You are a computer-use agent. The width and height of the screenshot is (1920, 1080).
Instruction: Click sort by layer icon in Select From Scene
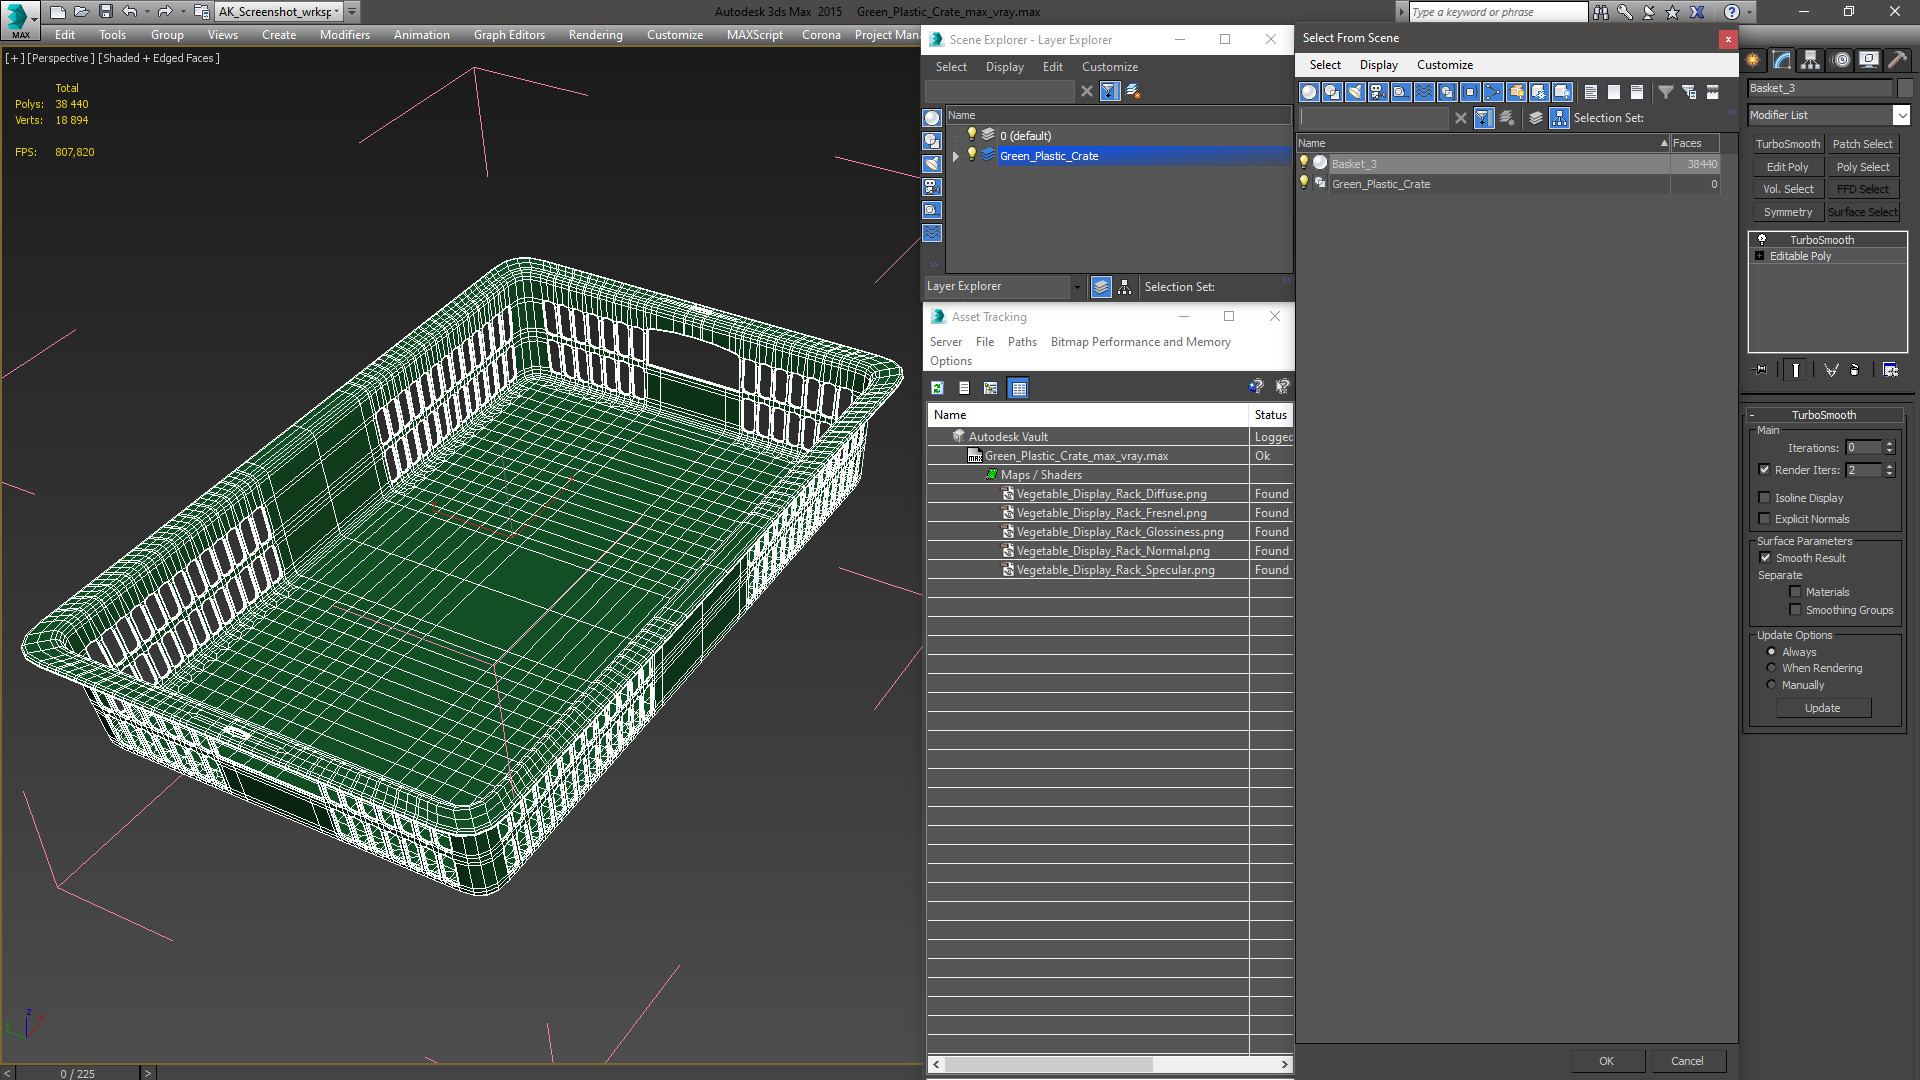tap(1537, 118)
